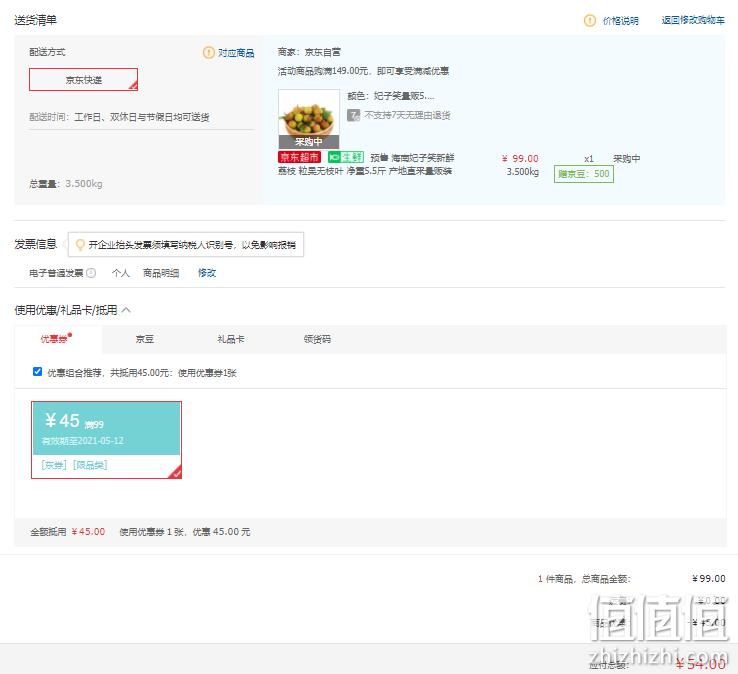This screenshot has height=674, width=738.
Task: Open the lychee product title link
Action: click(366, 164)
